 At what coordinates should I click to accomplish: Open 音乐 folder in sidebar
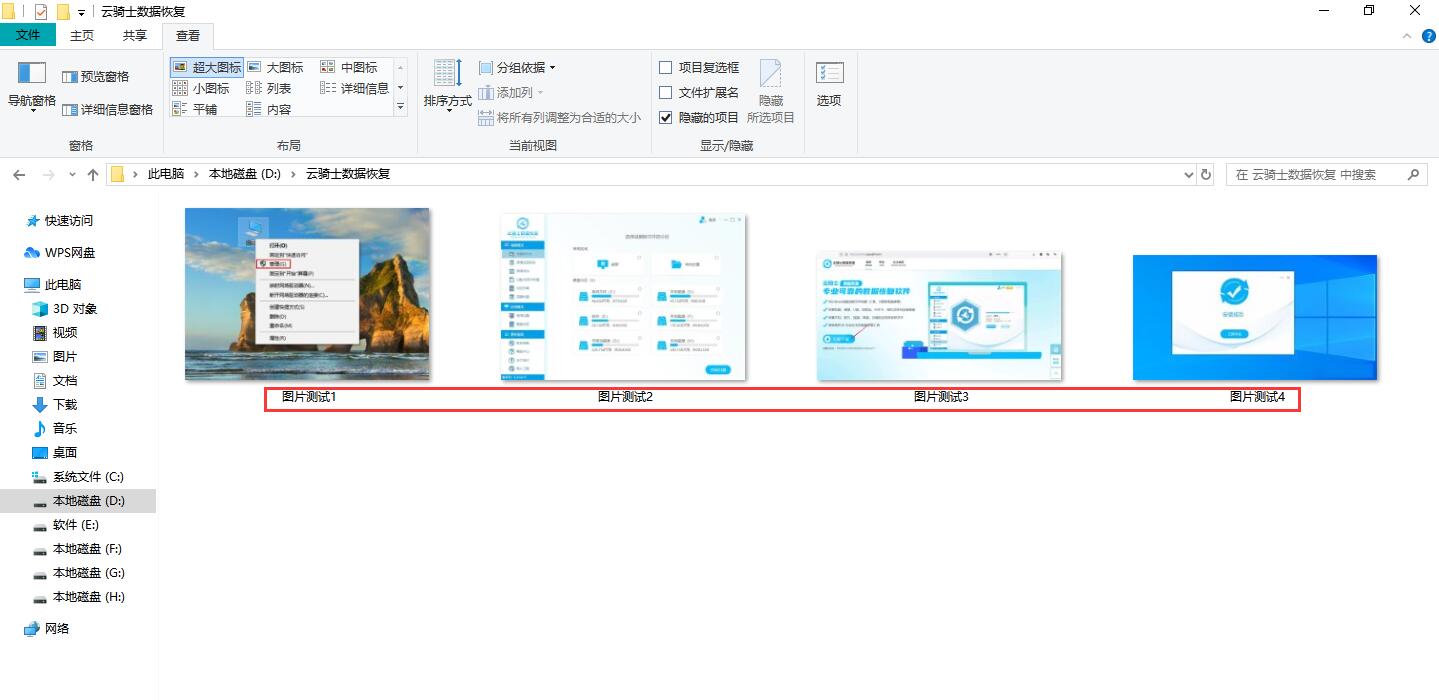55,428
